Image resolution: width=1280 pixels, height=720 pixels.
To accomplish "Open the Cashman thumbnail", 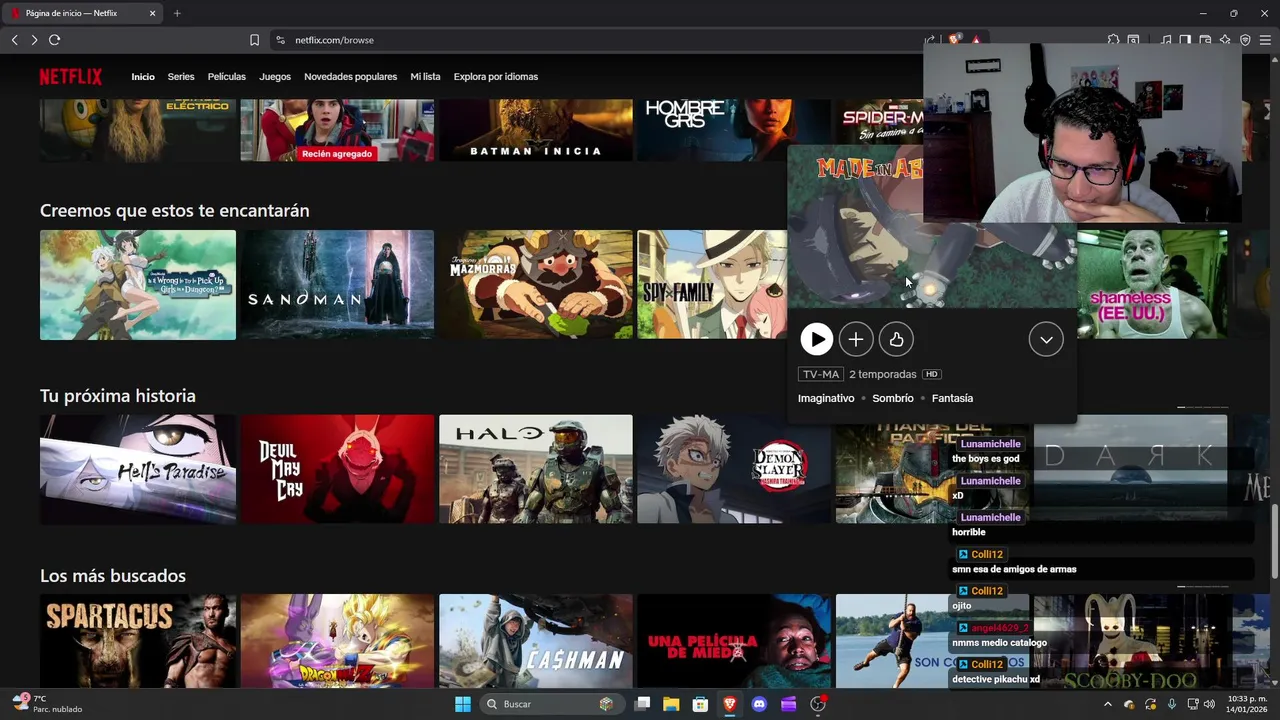I will pos(536,641).
